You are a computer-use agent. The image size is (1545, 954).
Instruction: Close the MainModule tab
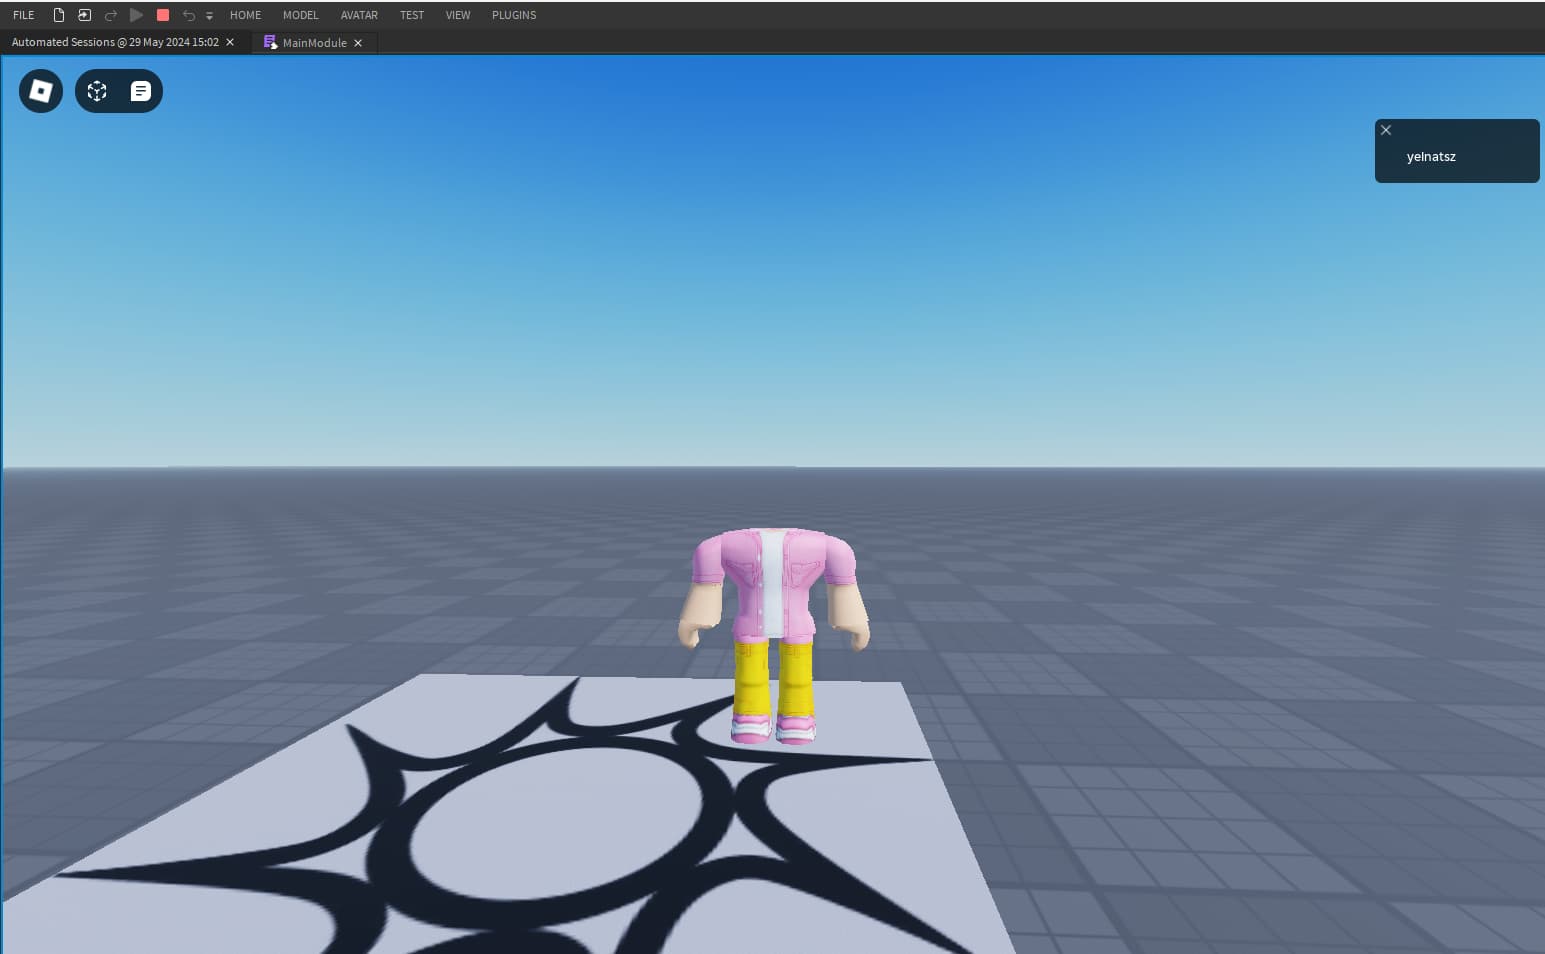358,43
